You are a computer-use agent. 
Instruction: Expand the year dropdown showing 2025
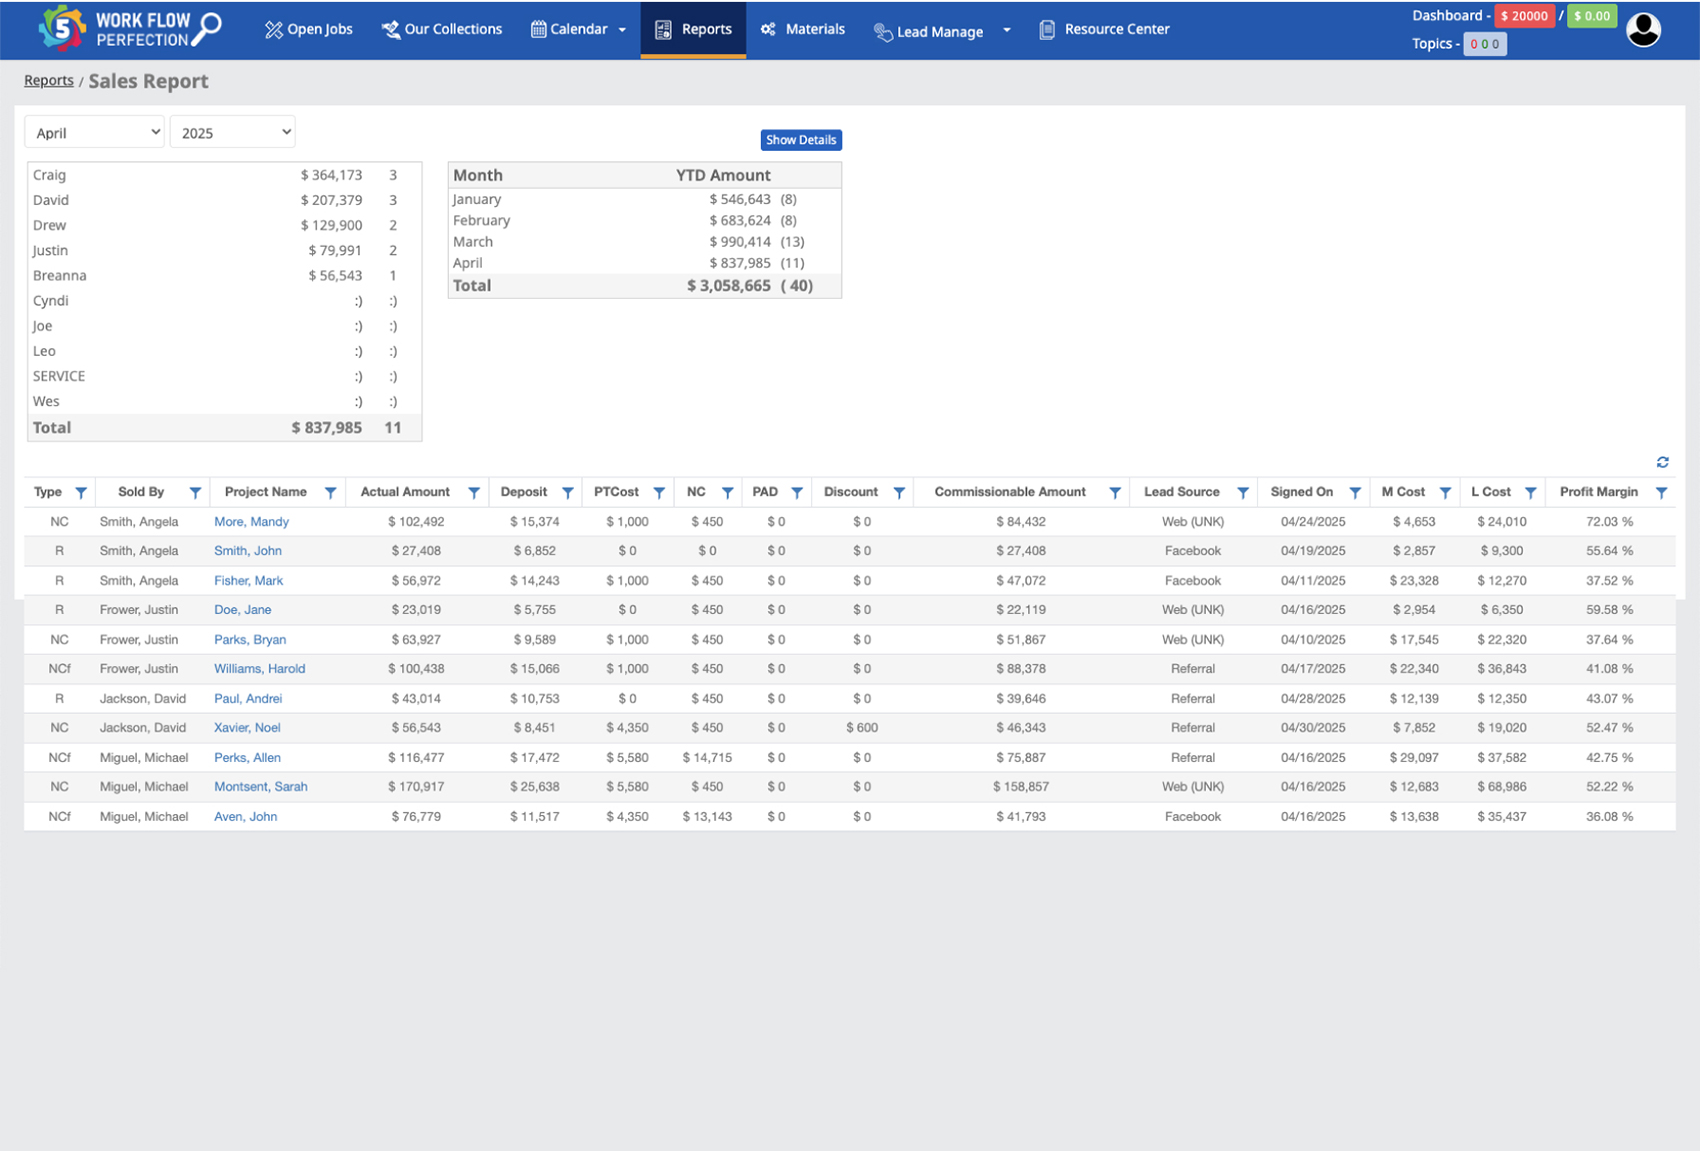(232, 132)
